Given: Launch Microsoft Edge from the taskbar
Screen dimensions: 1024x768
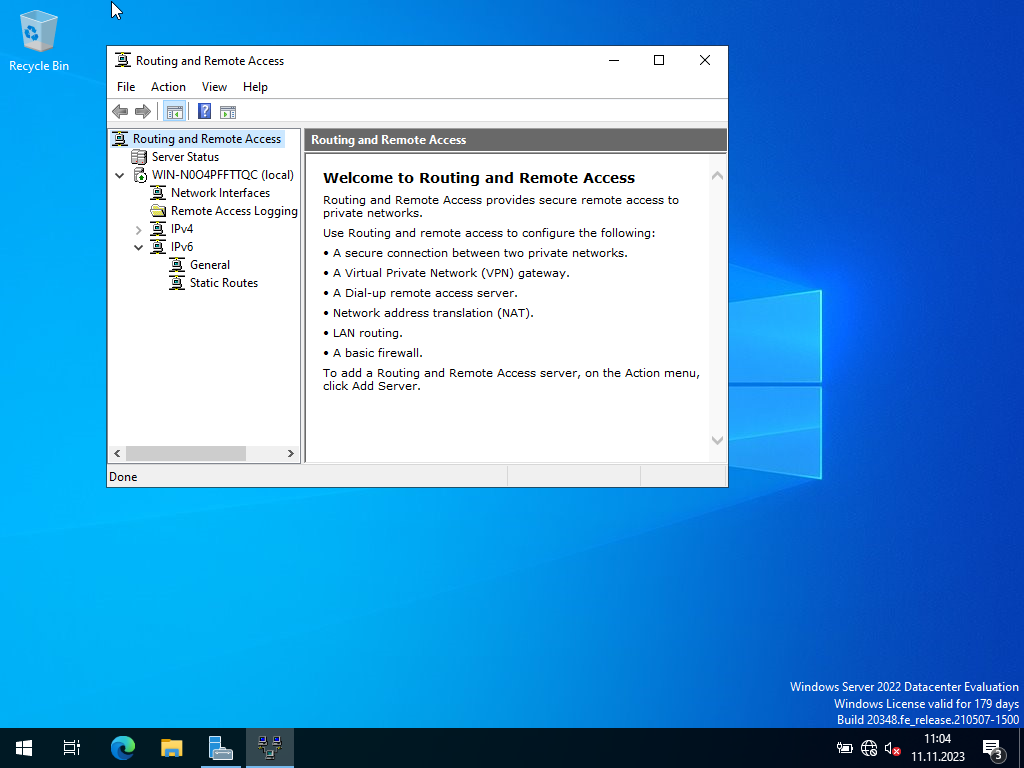Looking at the screenshot, I should [x=122, y=748].
